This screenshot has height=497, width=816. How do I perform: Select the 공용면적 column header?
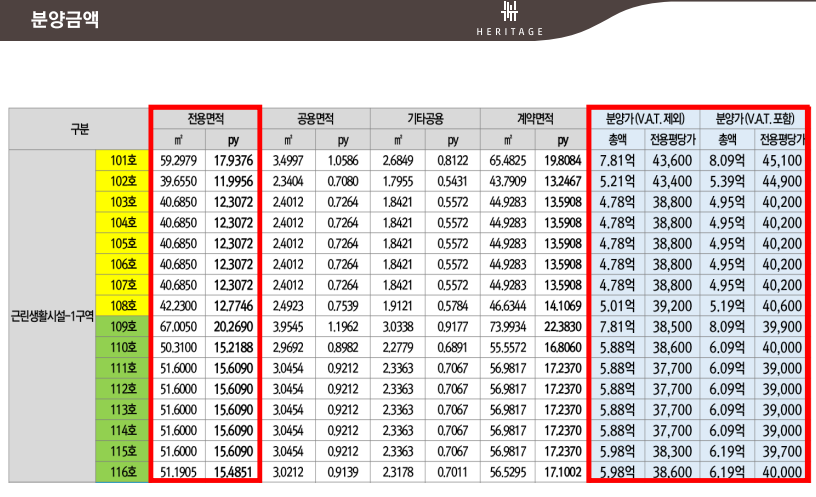click(316, 119)
